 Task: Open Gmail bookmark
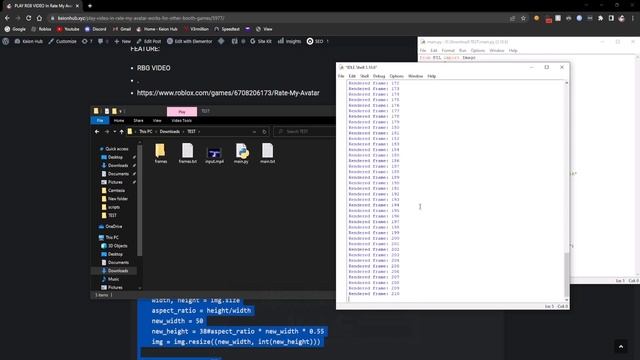[x=122, y=29]
